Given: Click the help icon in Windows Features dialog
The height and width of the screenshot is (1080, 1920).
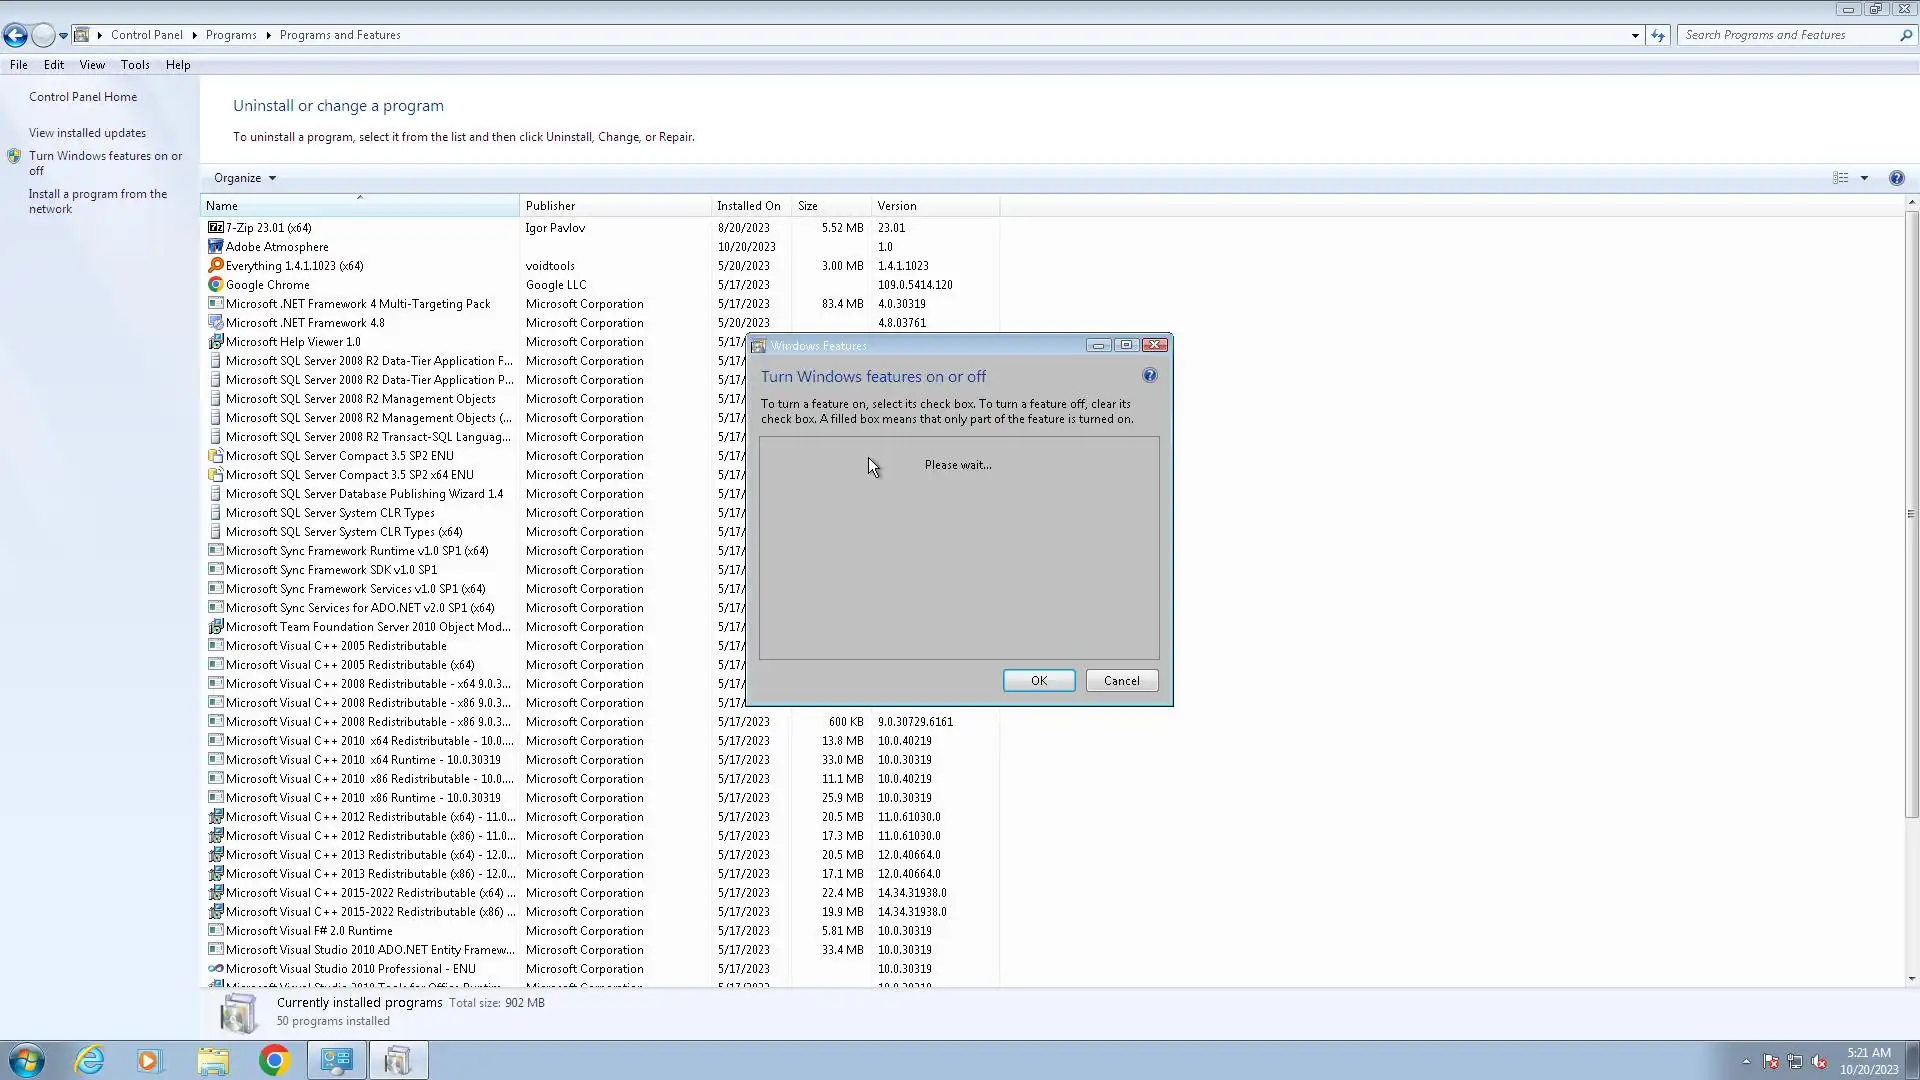Looking at the screenshot, I should [x=1149, y=376].
